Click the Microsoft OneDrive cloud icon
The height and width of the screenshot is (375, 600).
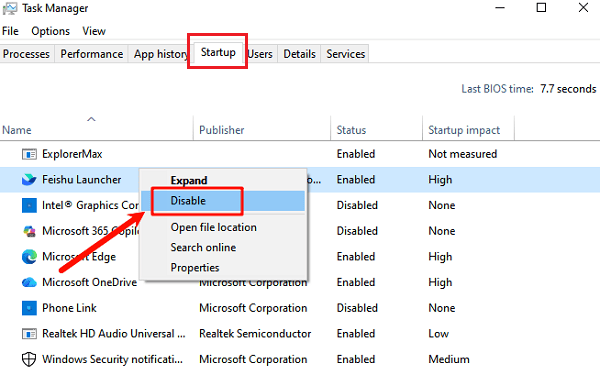point(29,282)
